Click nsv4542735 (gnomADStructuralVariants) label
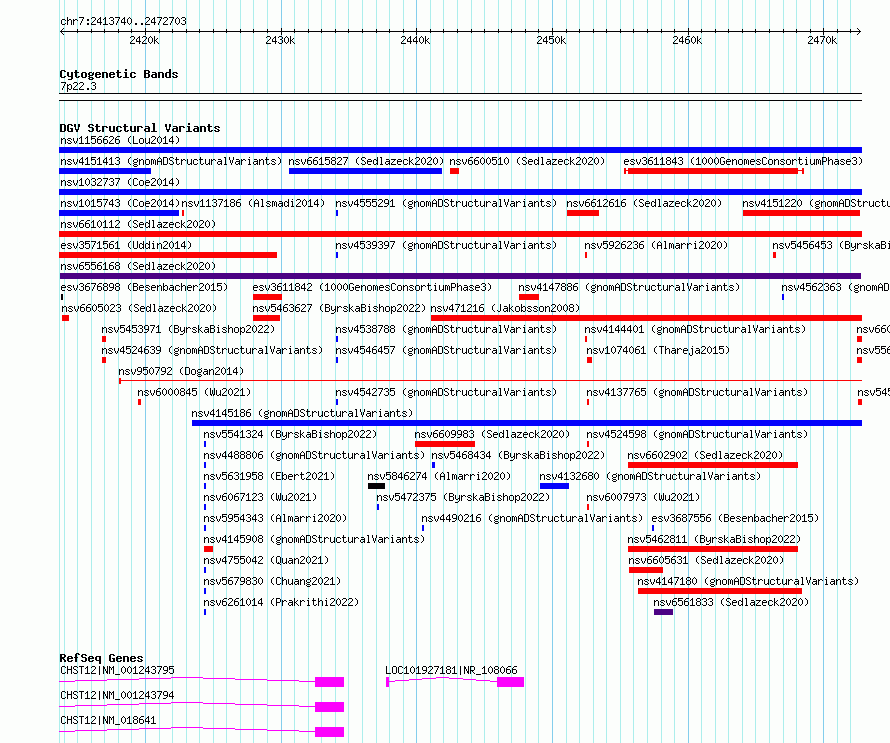The width and height of the screenshot is (890, 743). pos(446,392)
